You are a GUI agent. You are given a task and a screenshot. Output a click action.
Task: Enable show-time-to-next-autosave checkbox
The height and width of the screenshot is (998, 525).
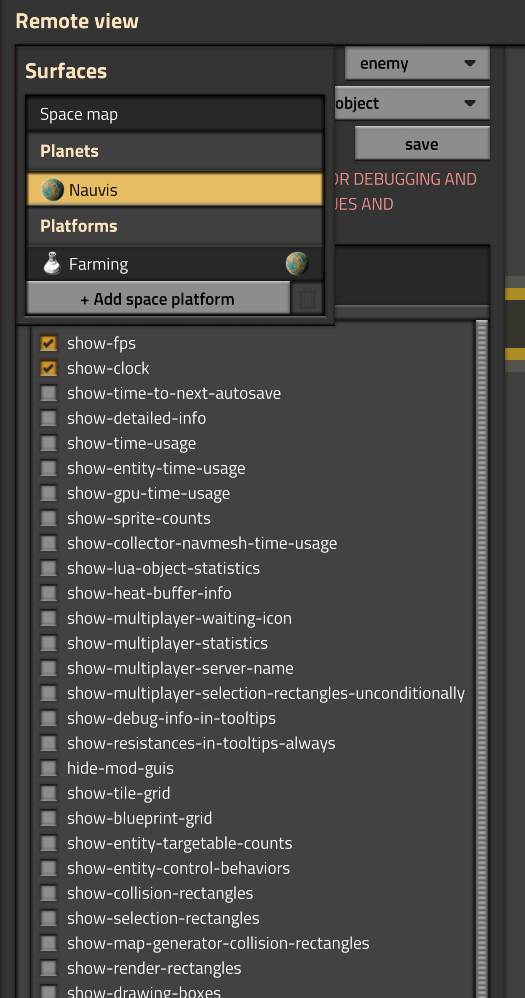pyautogui.click(x=48, y=393)
